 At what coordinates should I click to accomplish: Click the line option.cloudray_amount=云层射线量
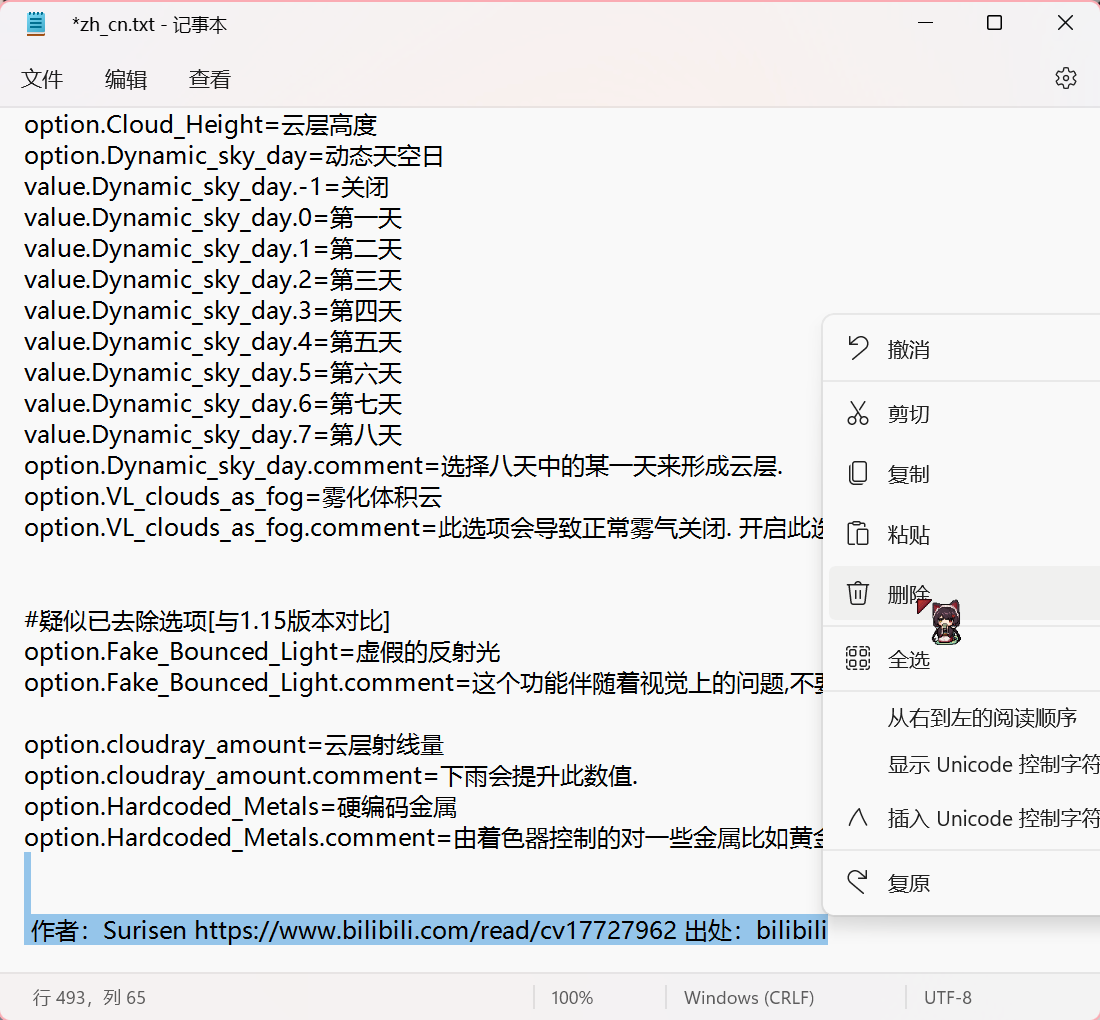234,745
